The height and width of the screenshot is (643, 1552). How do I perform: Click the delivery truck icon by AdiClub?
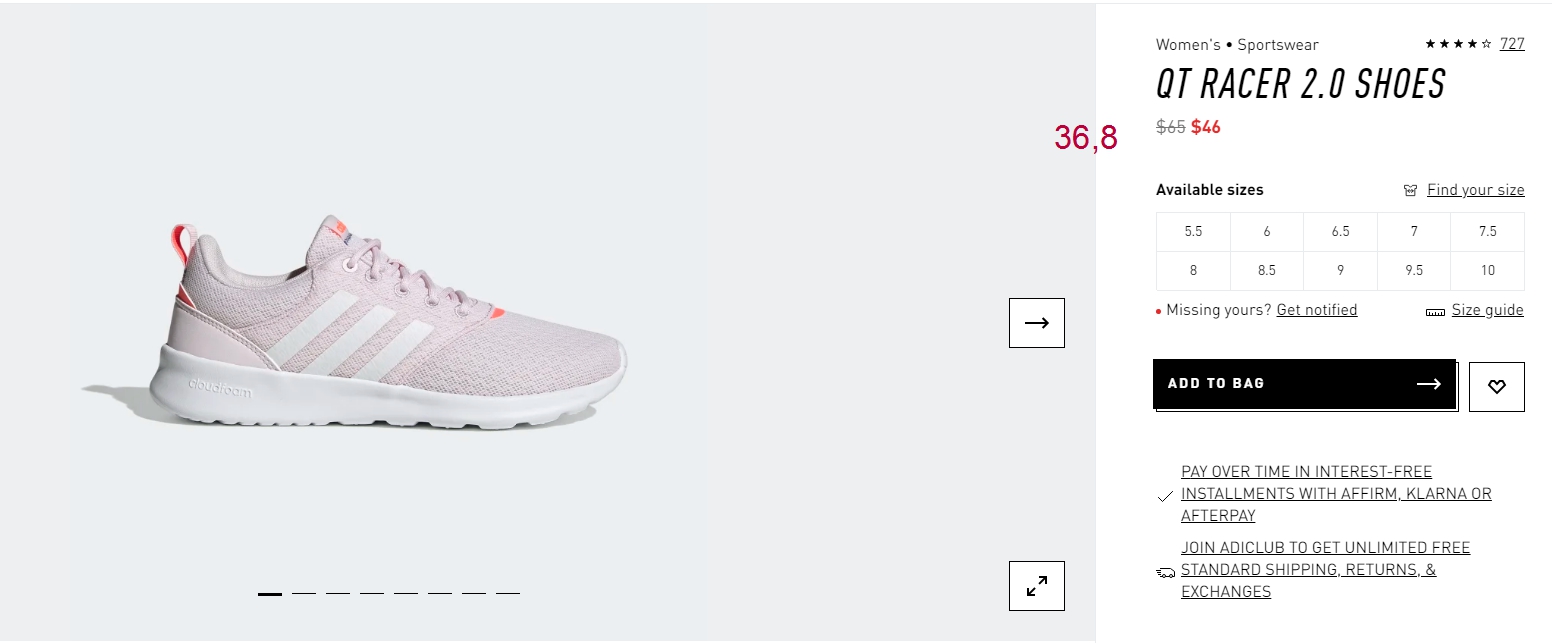click(x=1165, y=573)
